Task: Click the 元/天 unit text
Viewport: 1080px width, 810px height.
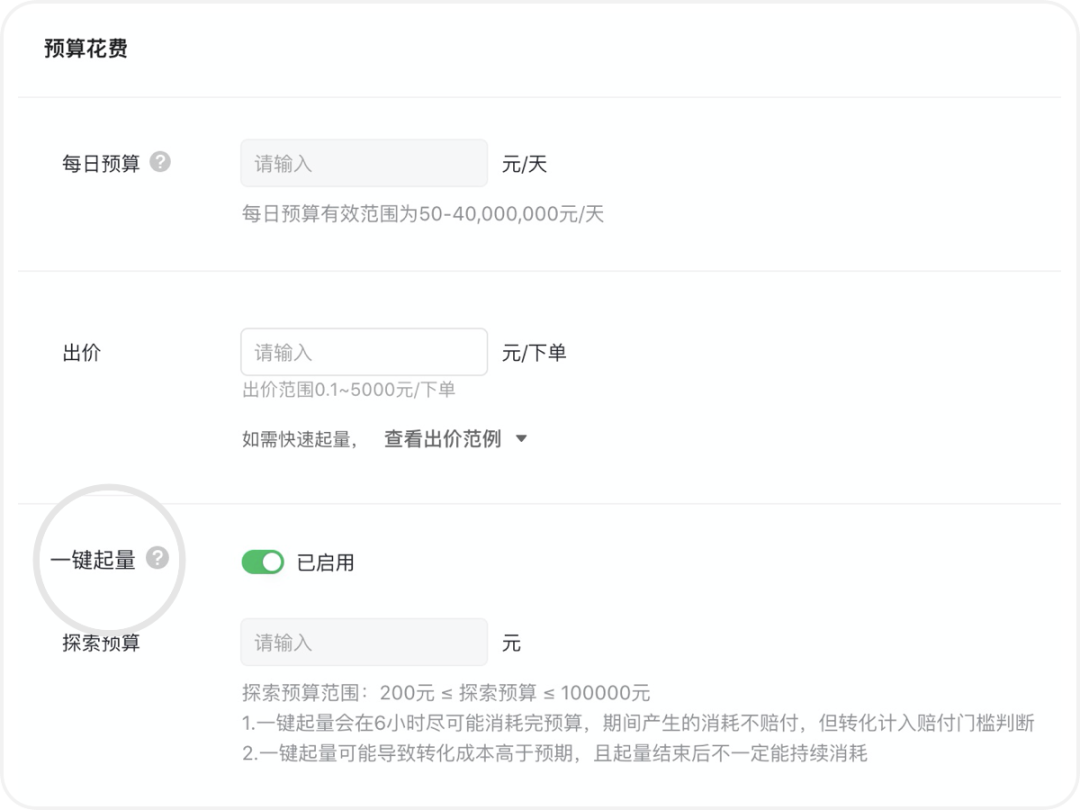Action: tap(524, 164)
